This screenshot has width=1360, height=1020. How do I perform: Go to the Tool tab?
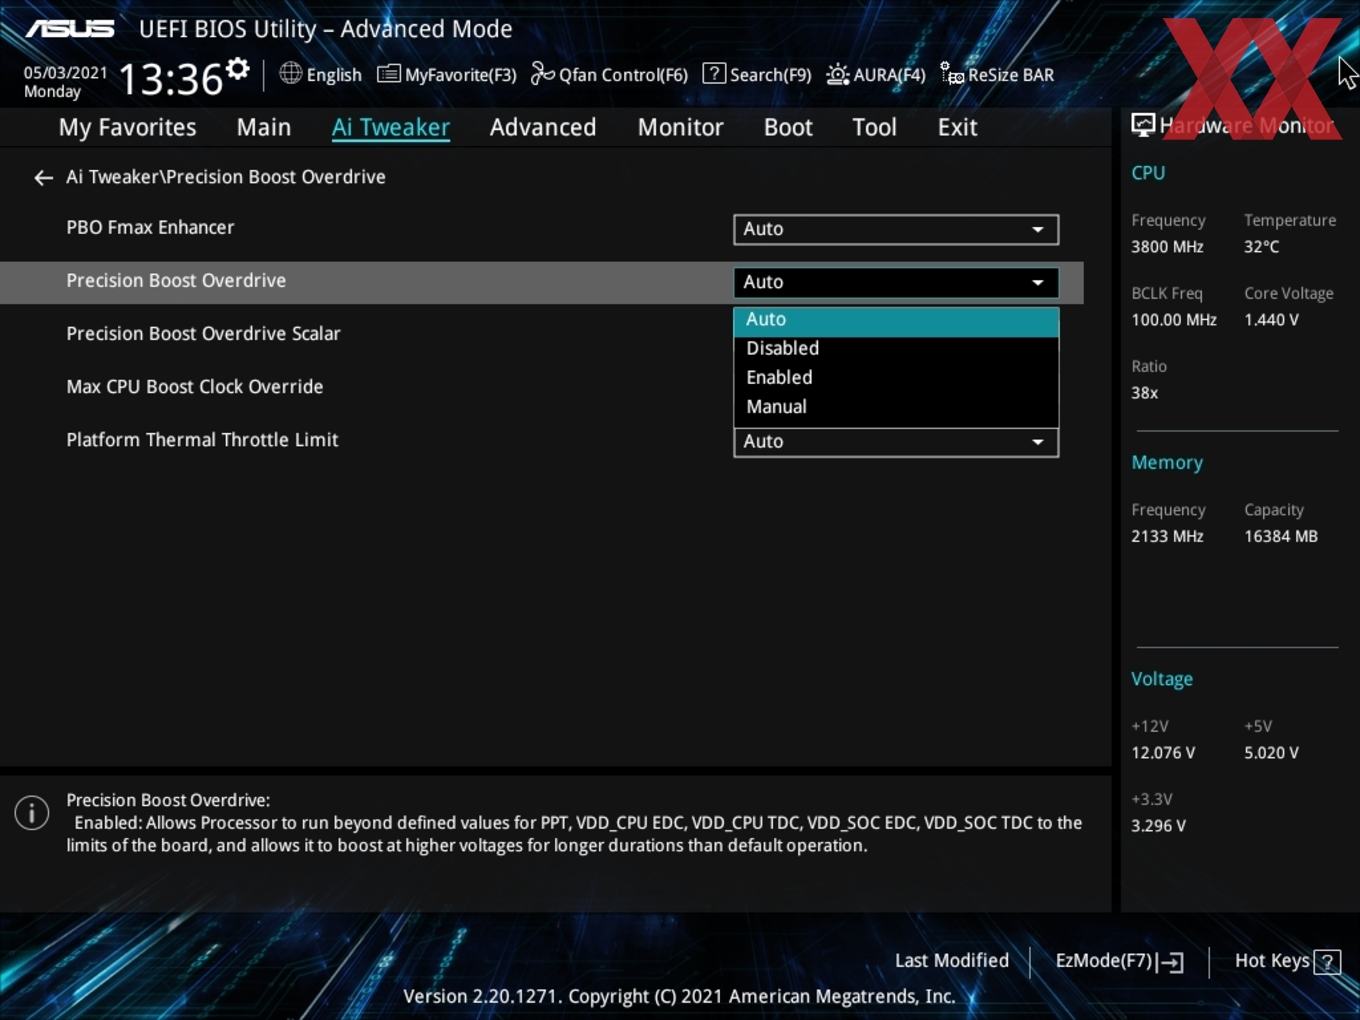point(874,128)
